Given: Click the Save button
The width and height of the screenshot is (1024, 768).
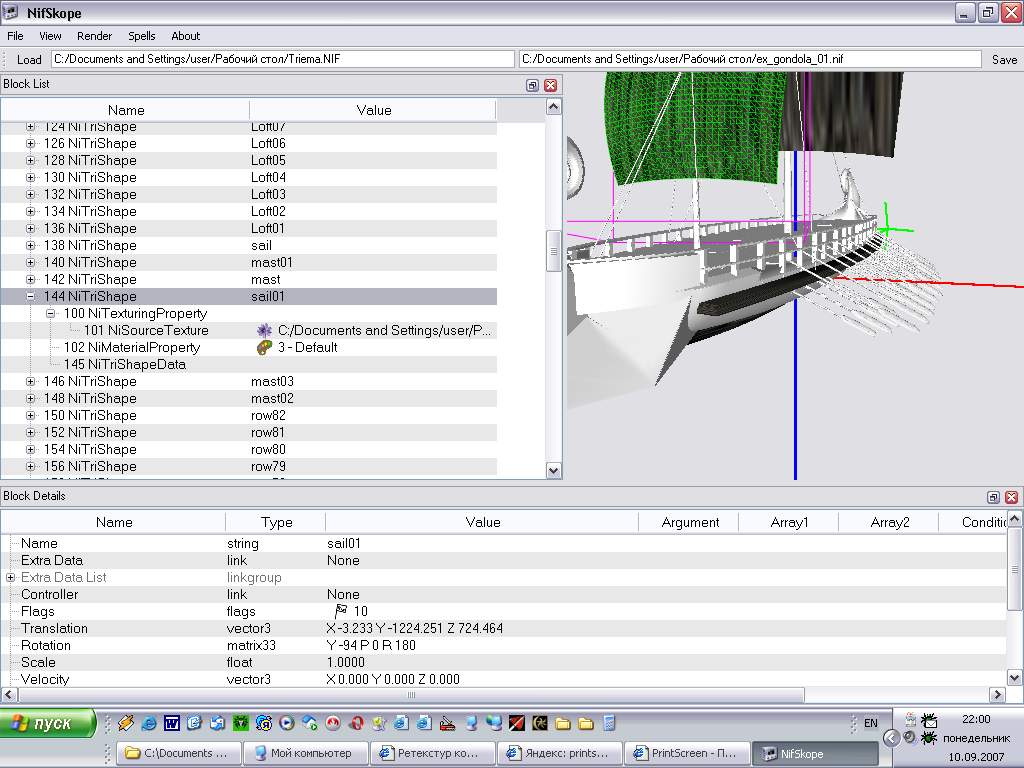Looking at the screenshot, I should [x=1004, y=59].
